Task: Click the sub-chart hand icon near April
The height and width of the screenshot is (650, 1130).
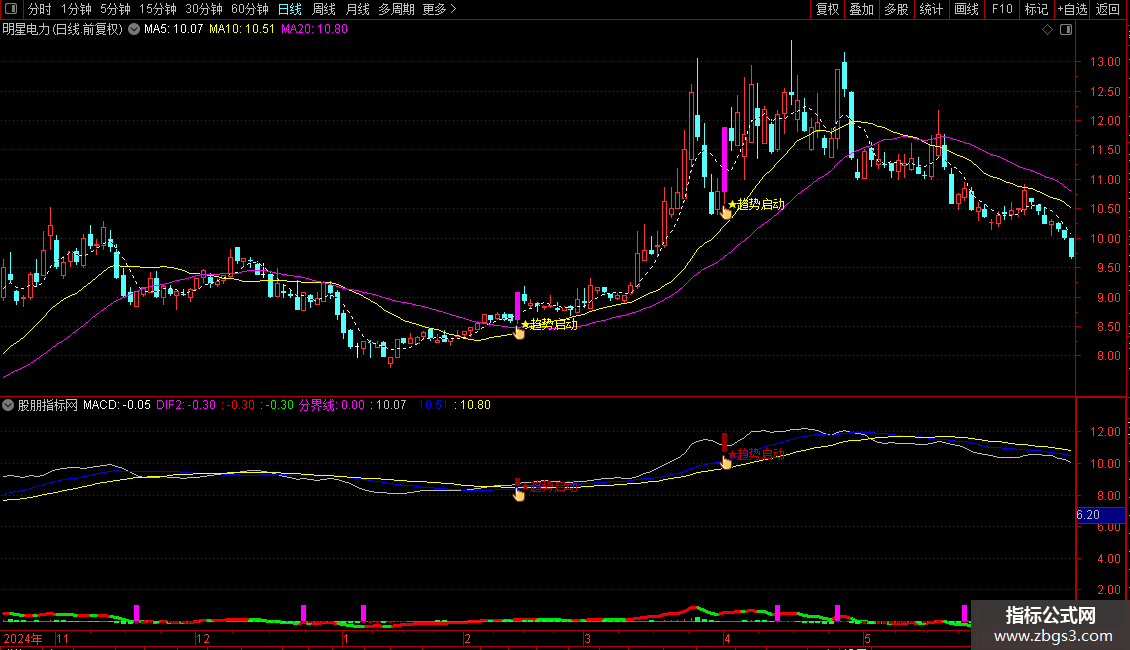Action: point(726,462)
